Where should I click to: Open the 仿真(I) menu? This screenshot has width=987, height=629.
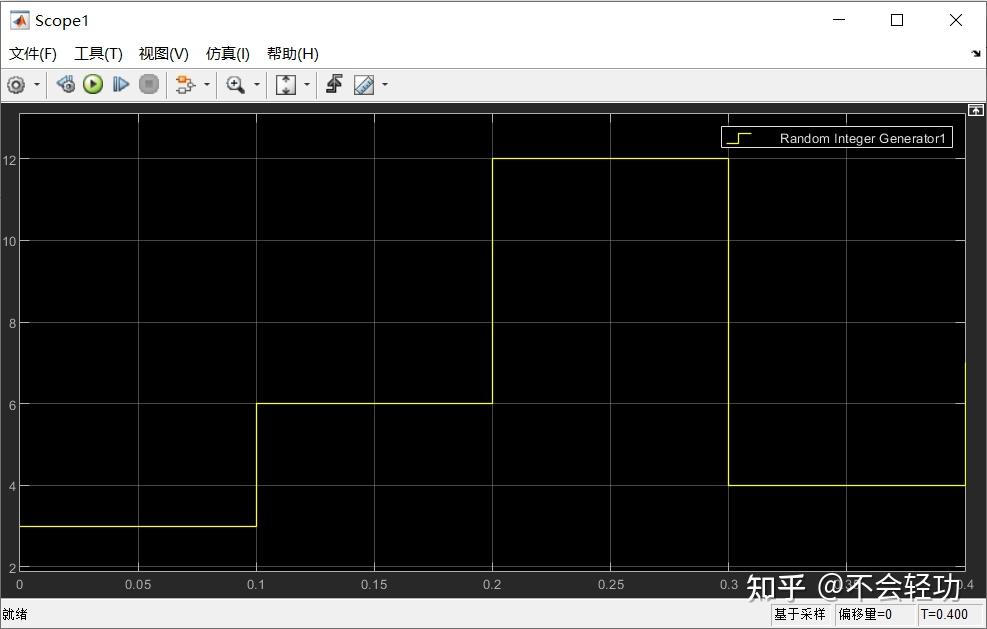[228, 54]
